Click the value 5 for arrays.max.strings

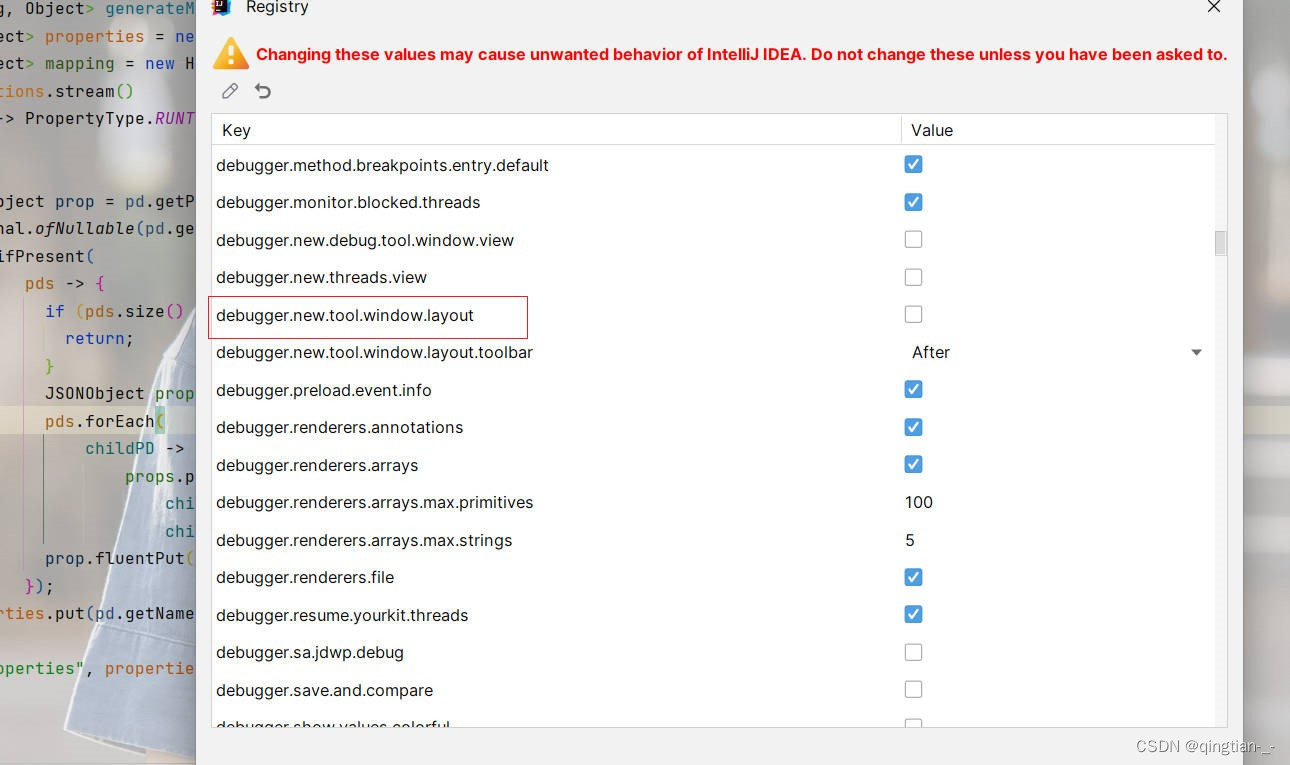coord(910,540)
